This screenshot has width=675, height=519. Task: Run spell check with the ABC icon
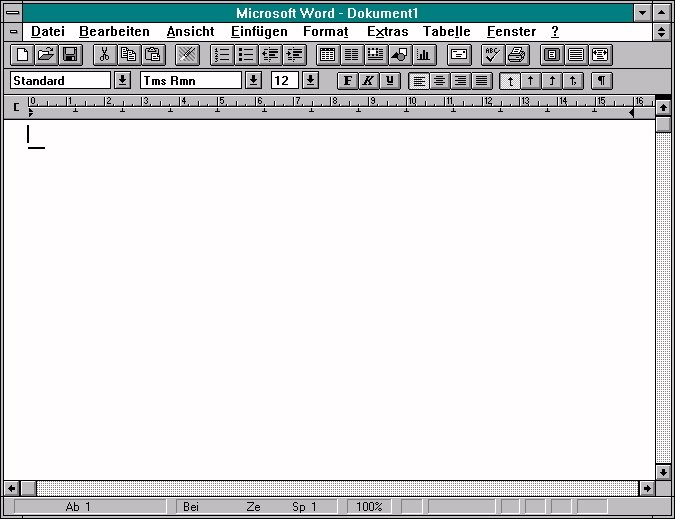[492, 55]
